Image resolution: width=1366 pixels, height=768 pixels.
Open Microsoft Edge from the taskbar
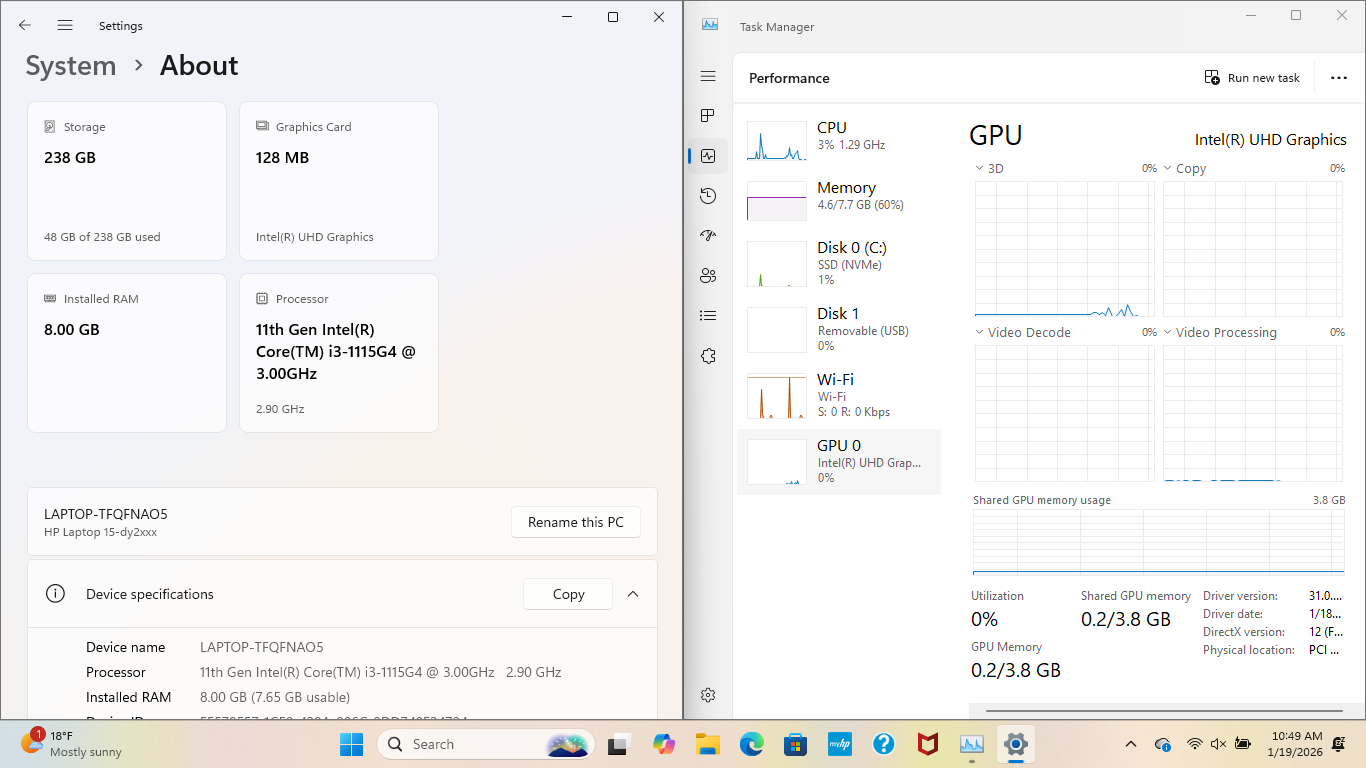[x=752, y=744]
